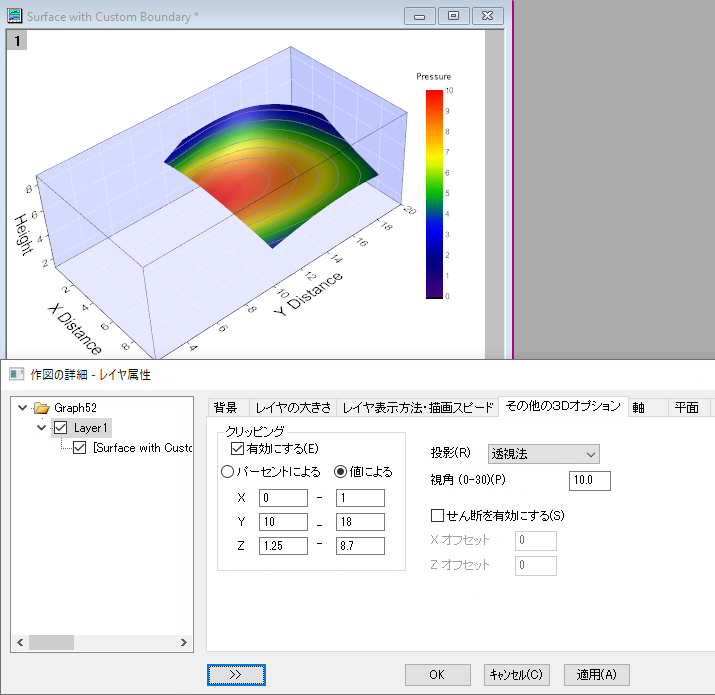Viewport: 715px width, 695px height.
Task: Click the Pressure color scale legend
Action: click(435, 187)
